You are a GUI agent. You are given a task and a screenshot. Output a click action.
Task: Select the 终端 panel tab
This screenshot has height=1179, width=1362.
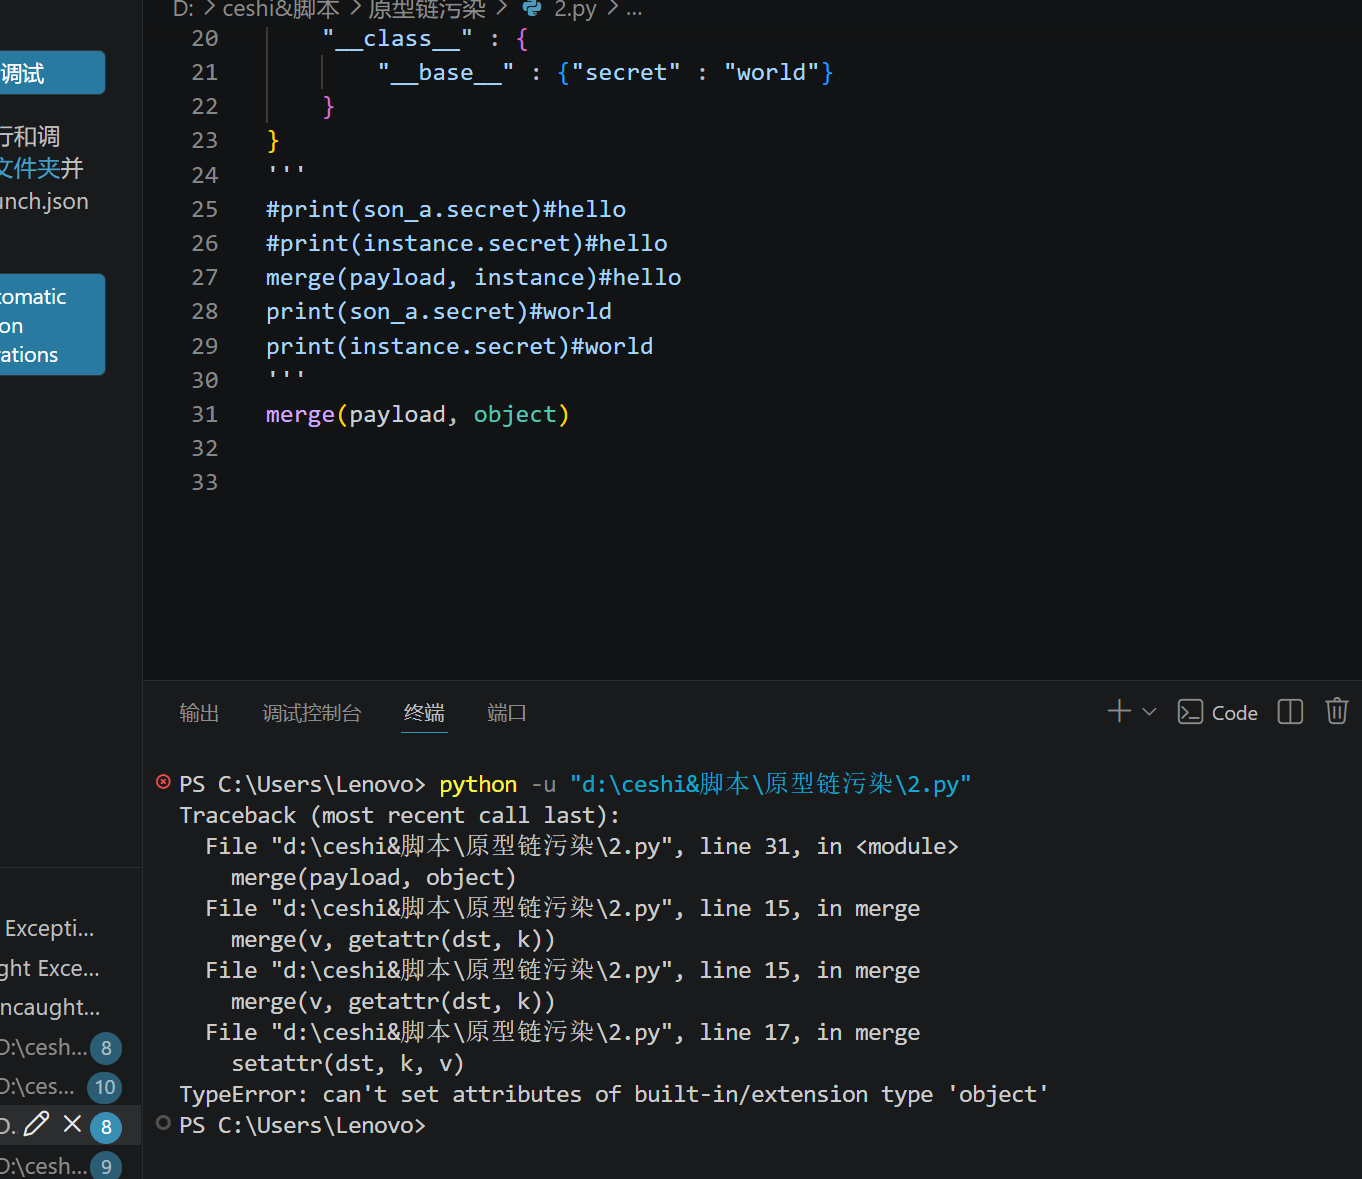pos(424,713)
